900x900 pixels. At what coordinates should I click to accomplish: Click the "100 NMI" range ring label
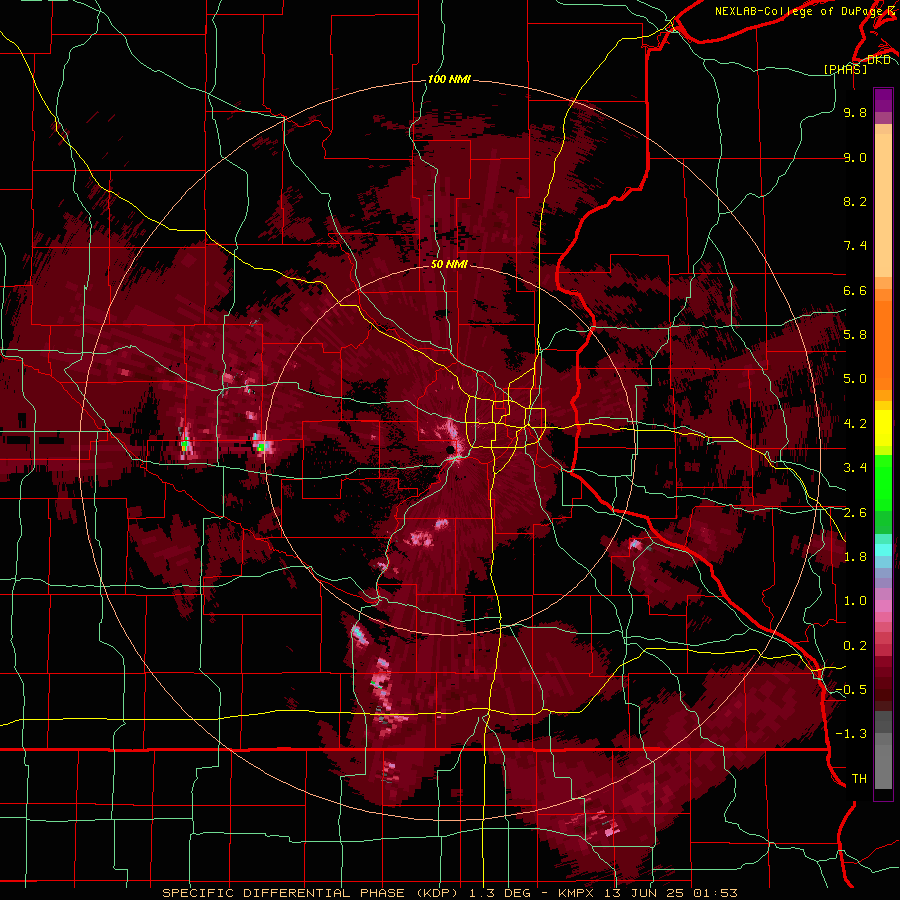click(449, 79)
